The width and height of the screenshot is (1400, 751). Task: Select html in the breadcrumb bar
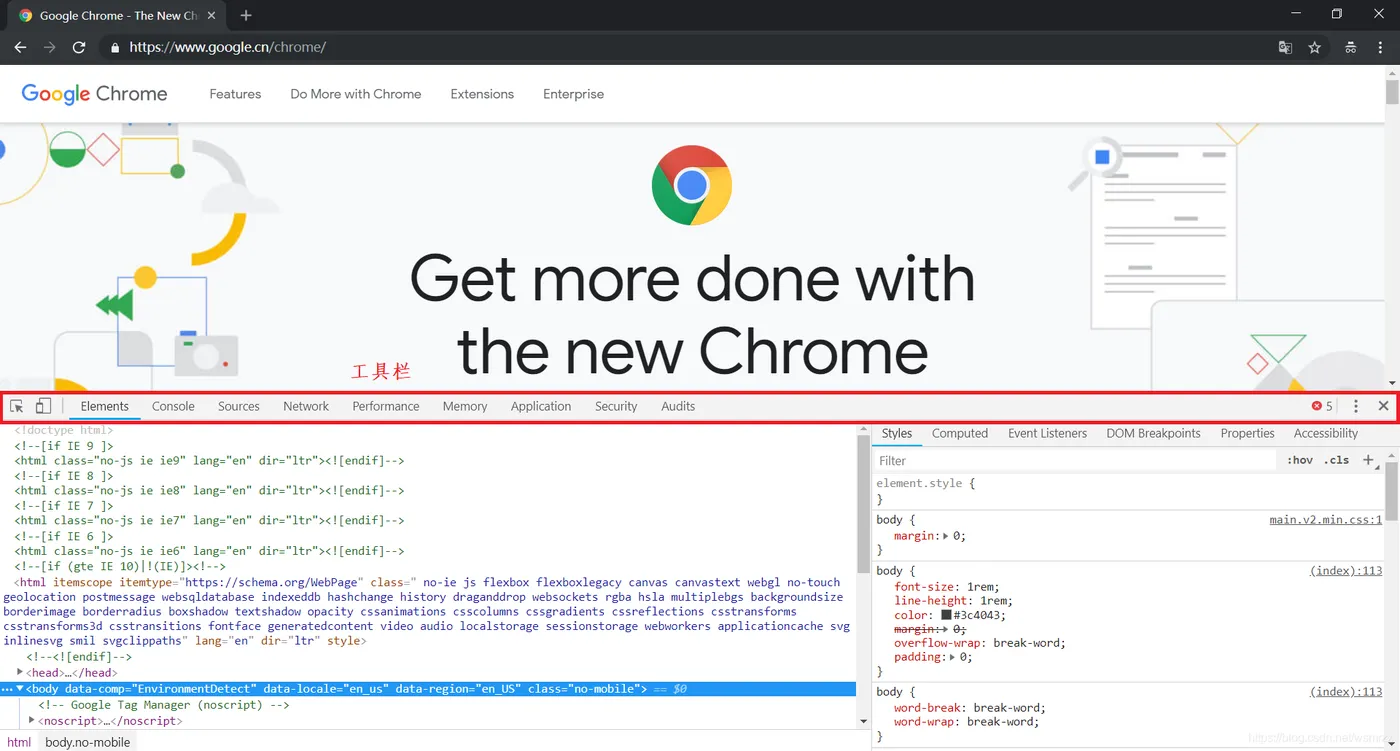(19, 742)
